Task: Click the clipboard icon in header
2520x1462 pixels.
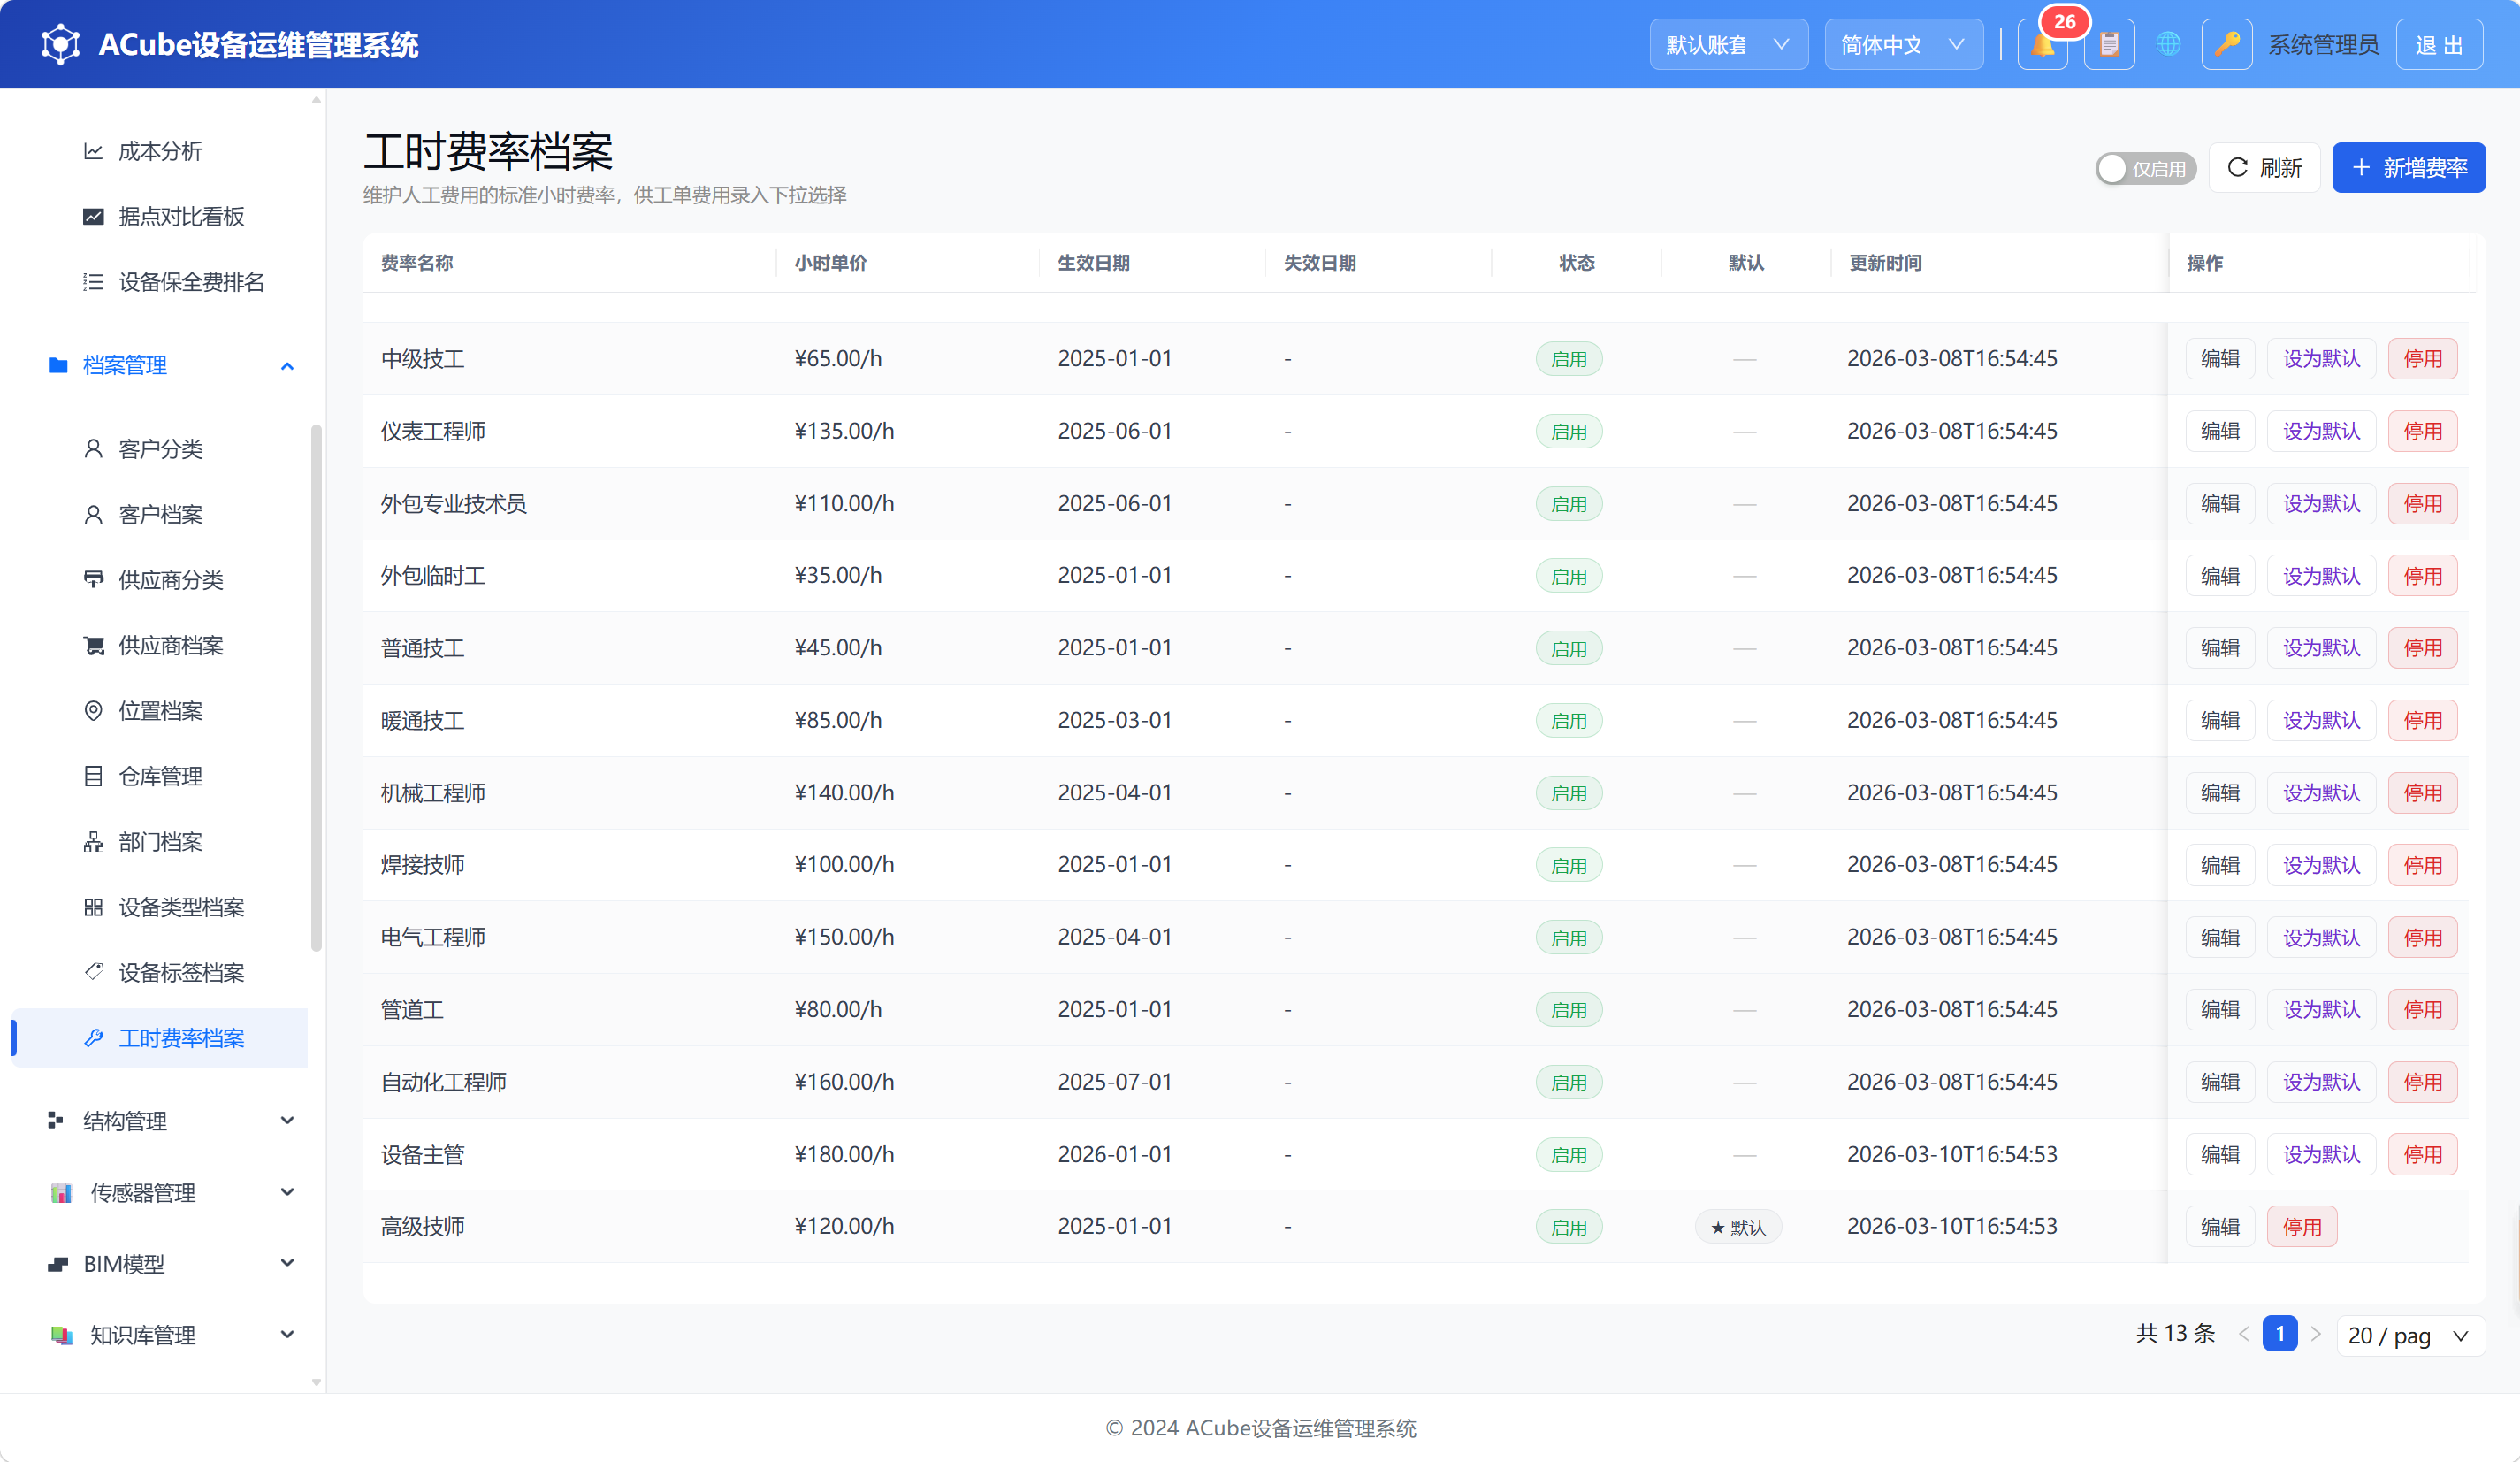Action: 2109,45
